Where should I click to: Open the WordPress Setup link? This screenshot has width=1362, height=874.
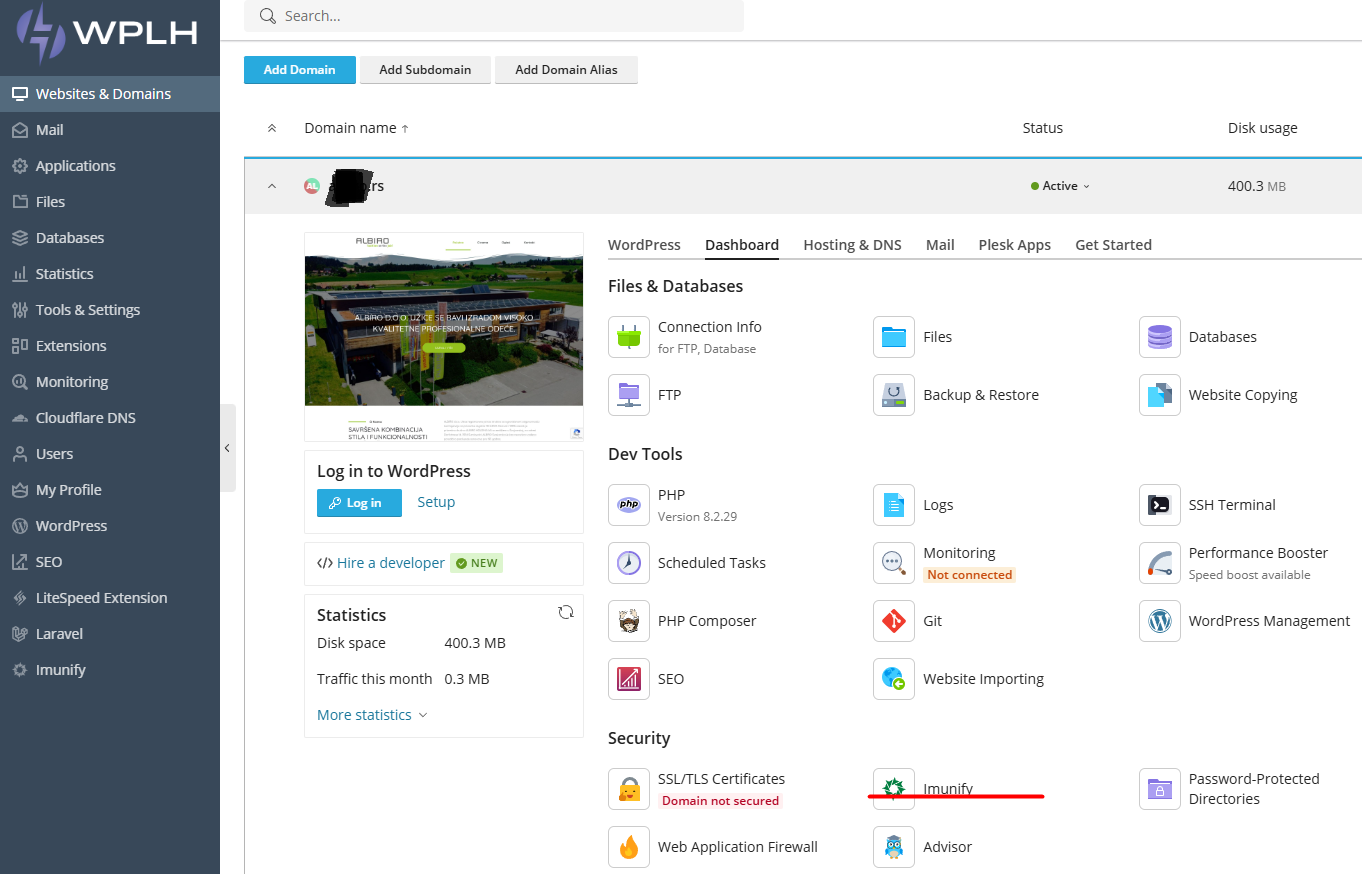[436, 502]
